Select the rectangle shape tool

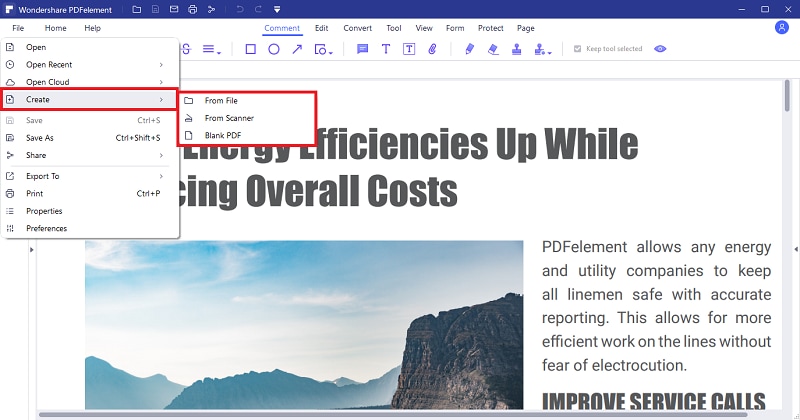[x=251, y=49]
